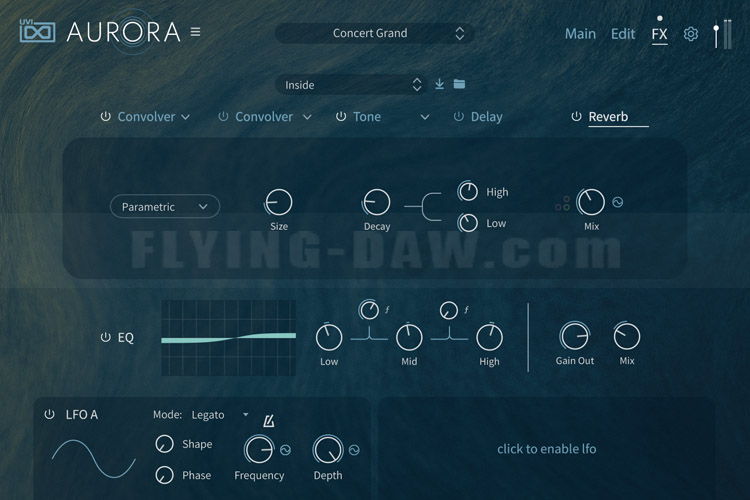Viewport: 750px width, 500px height.
Task: Click the output level meter bars
Action: coord(727,34)
